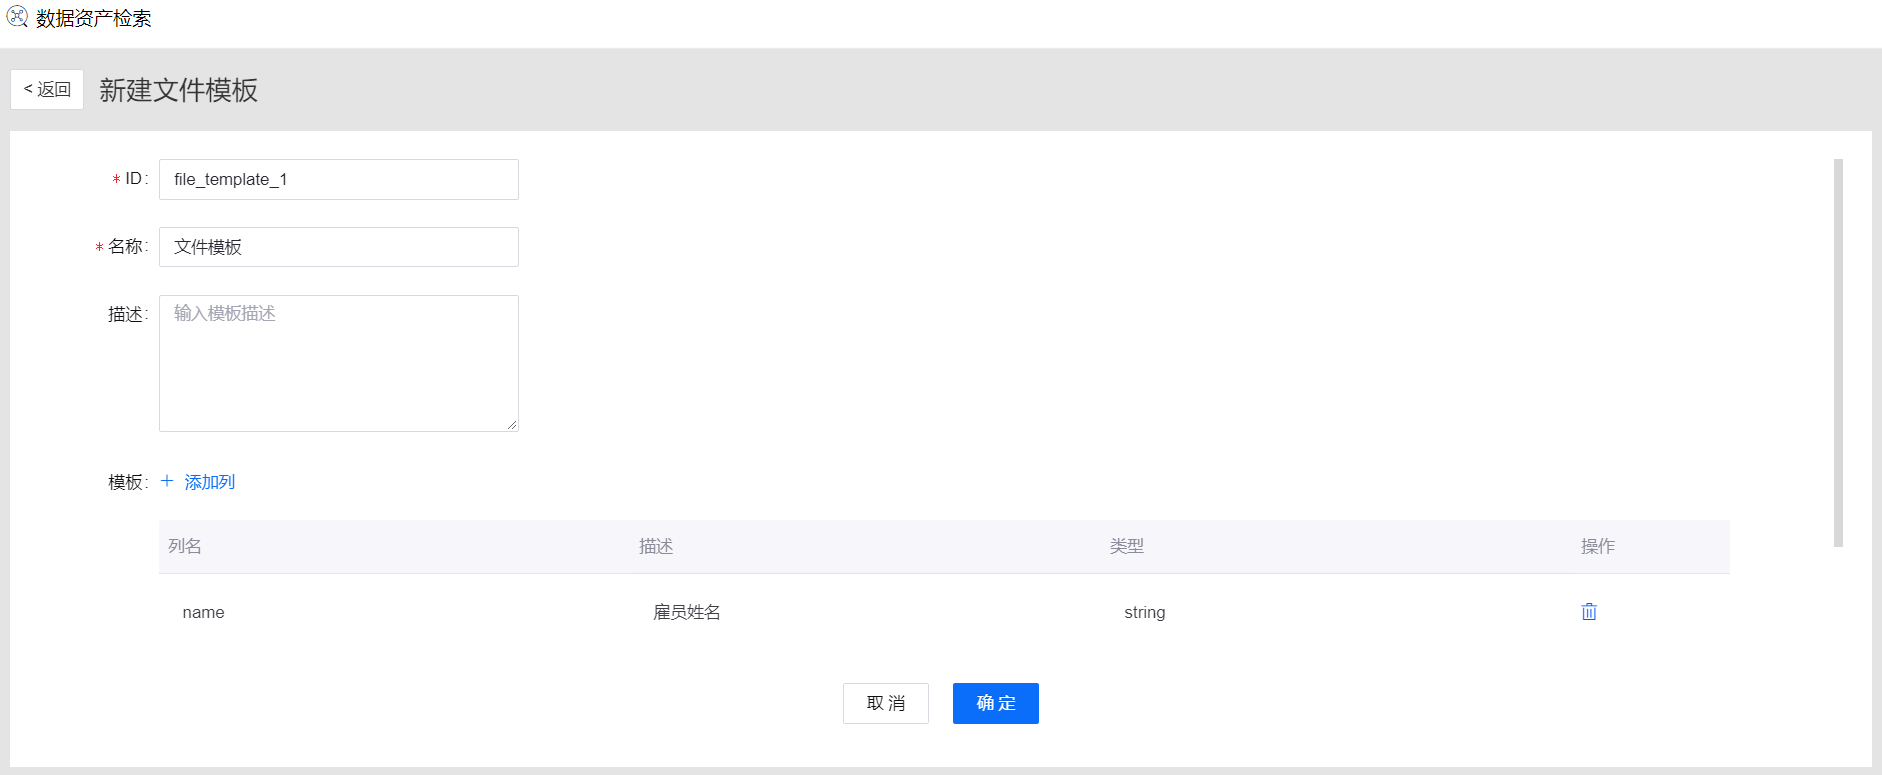Click the 操作 column header
The image size is (1882, 775).
coord(1598,546)
